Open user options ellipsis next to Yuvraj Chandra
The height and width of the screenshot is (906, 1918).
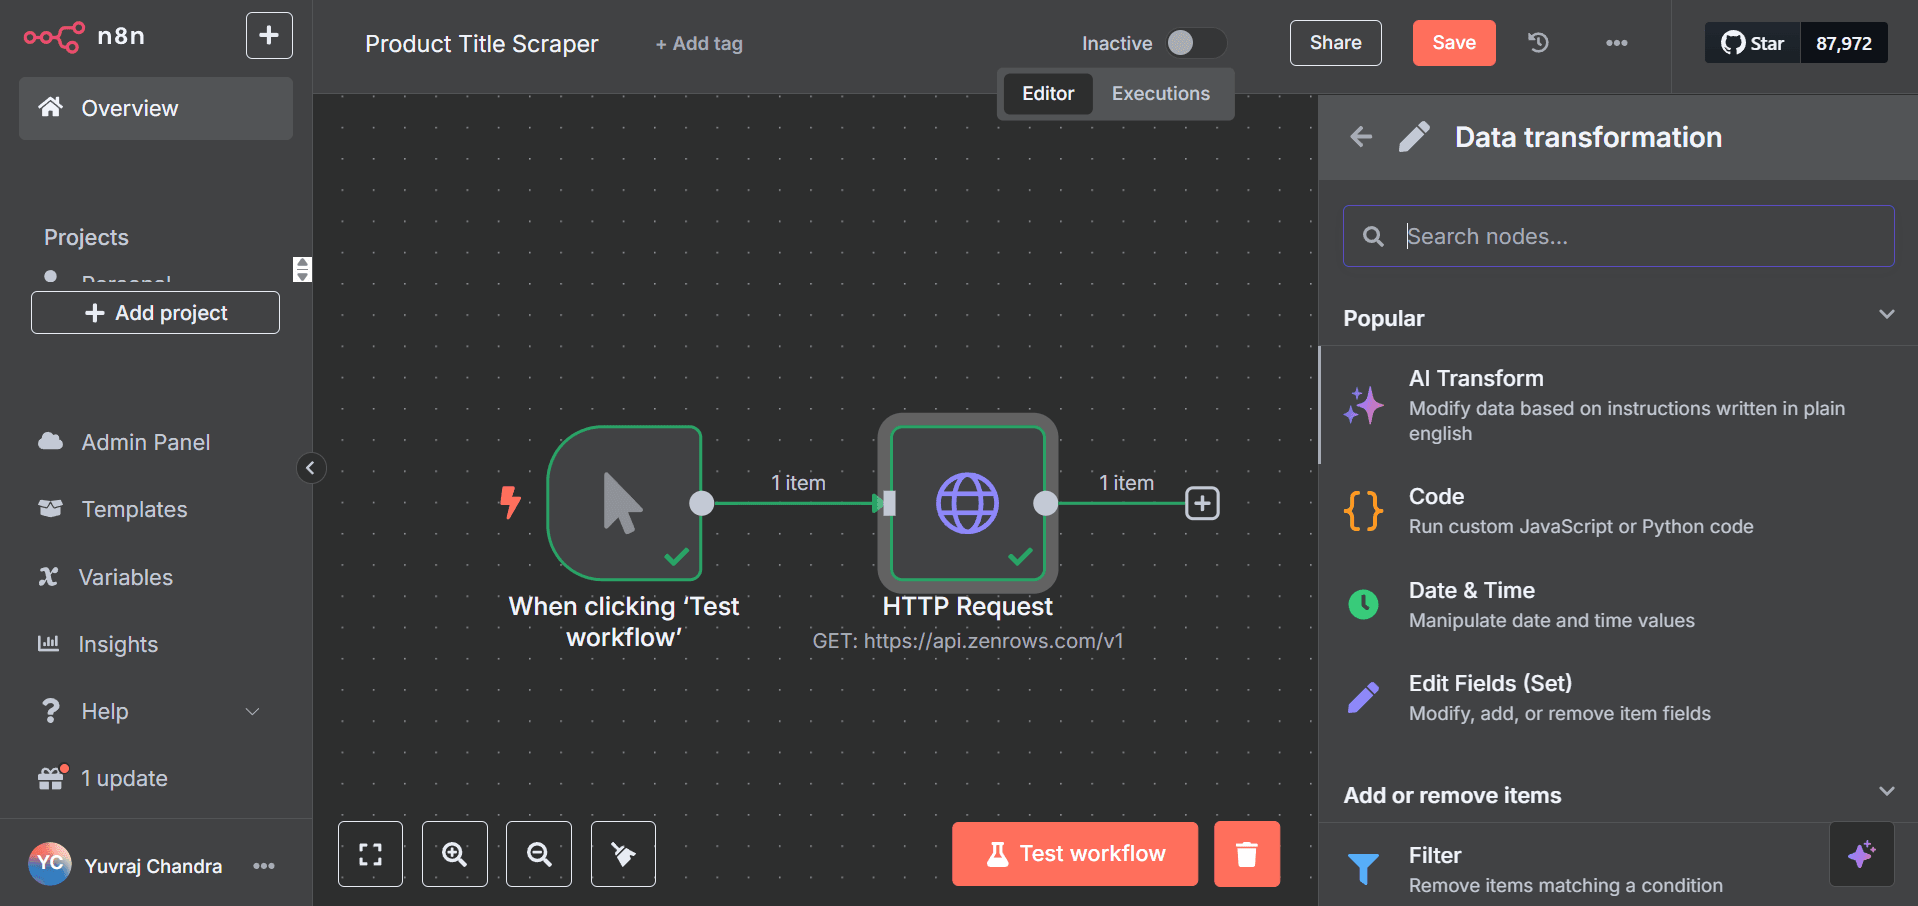264,866
